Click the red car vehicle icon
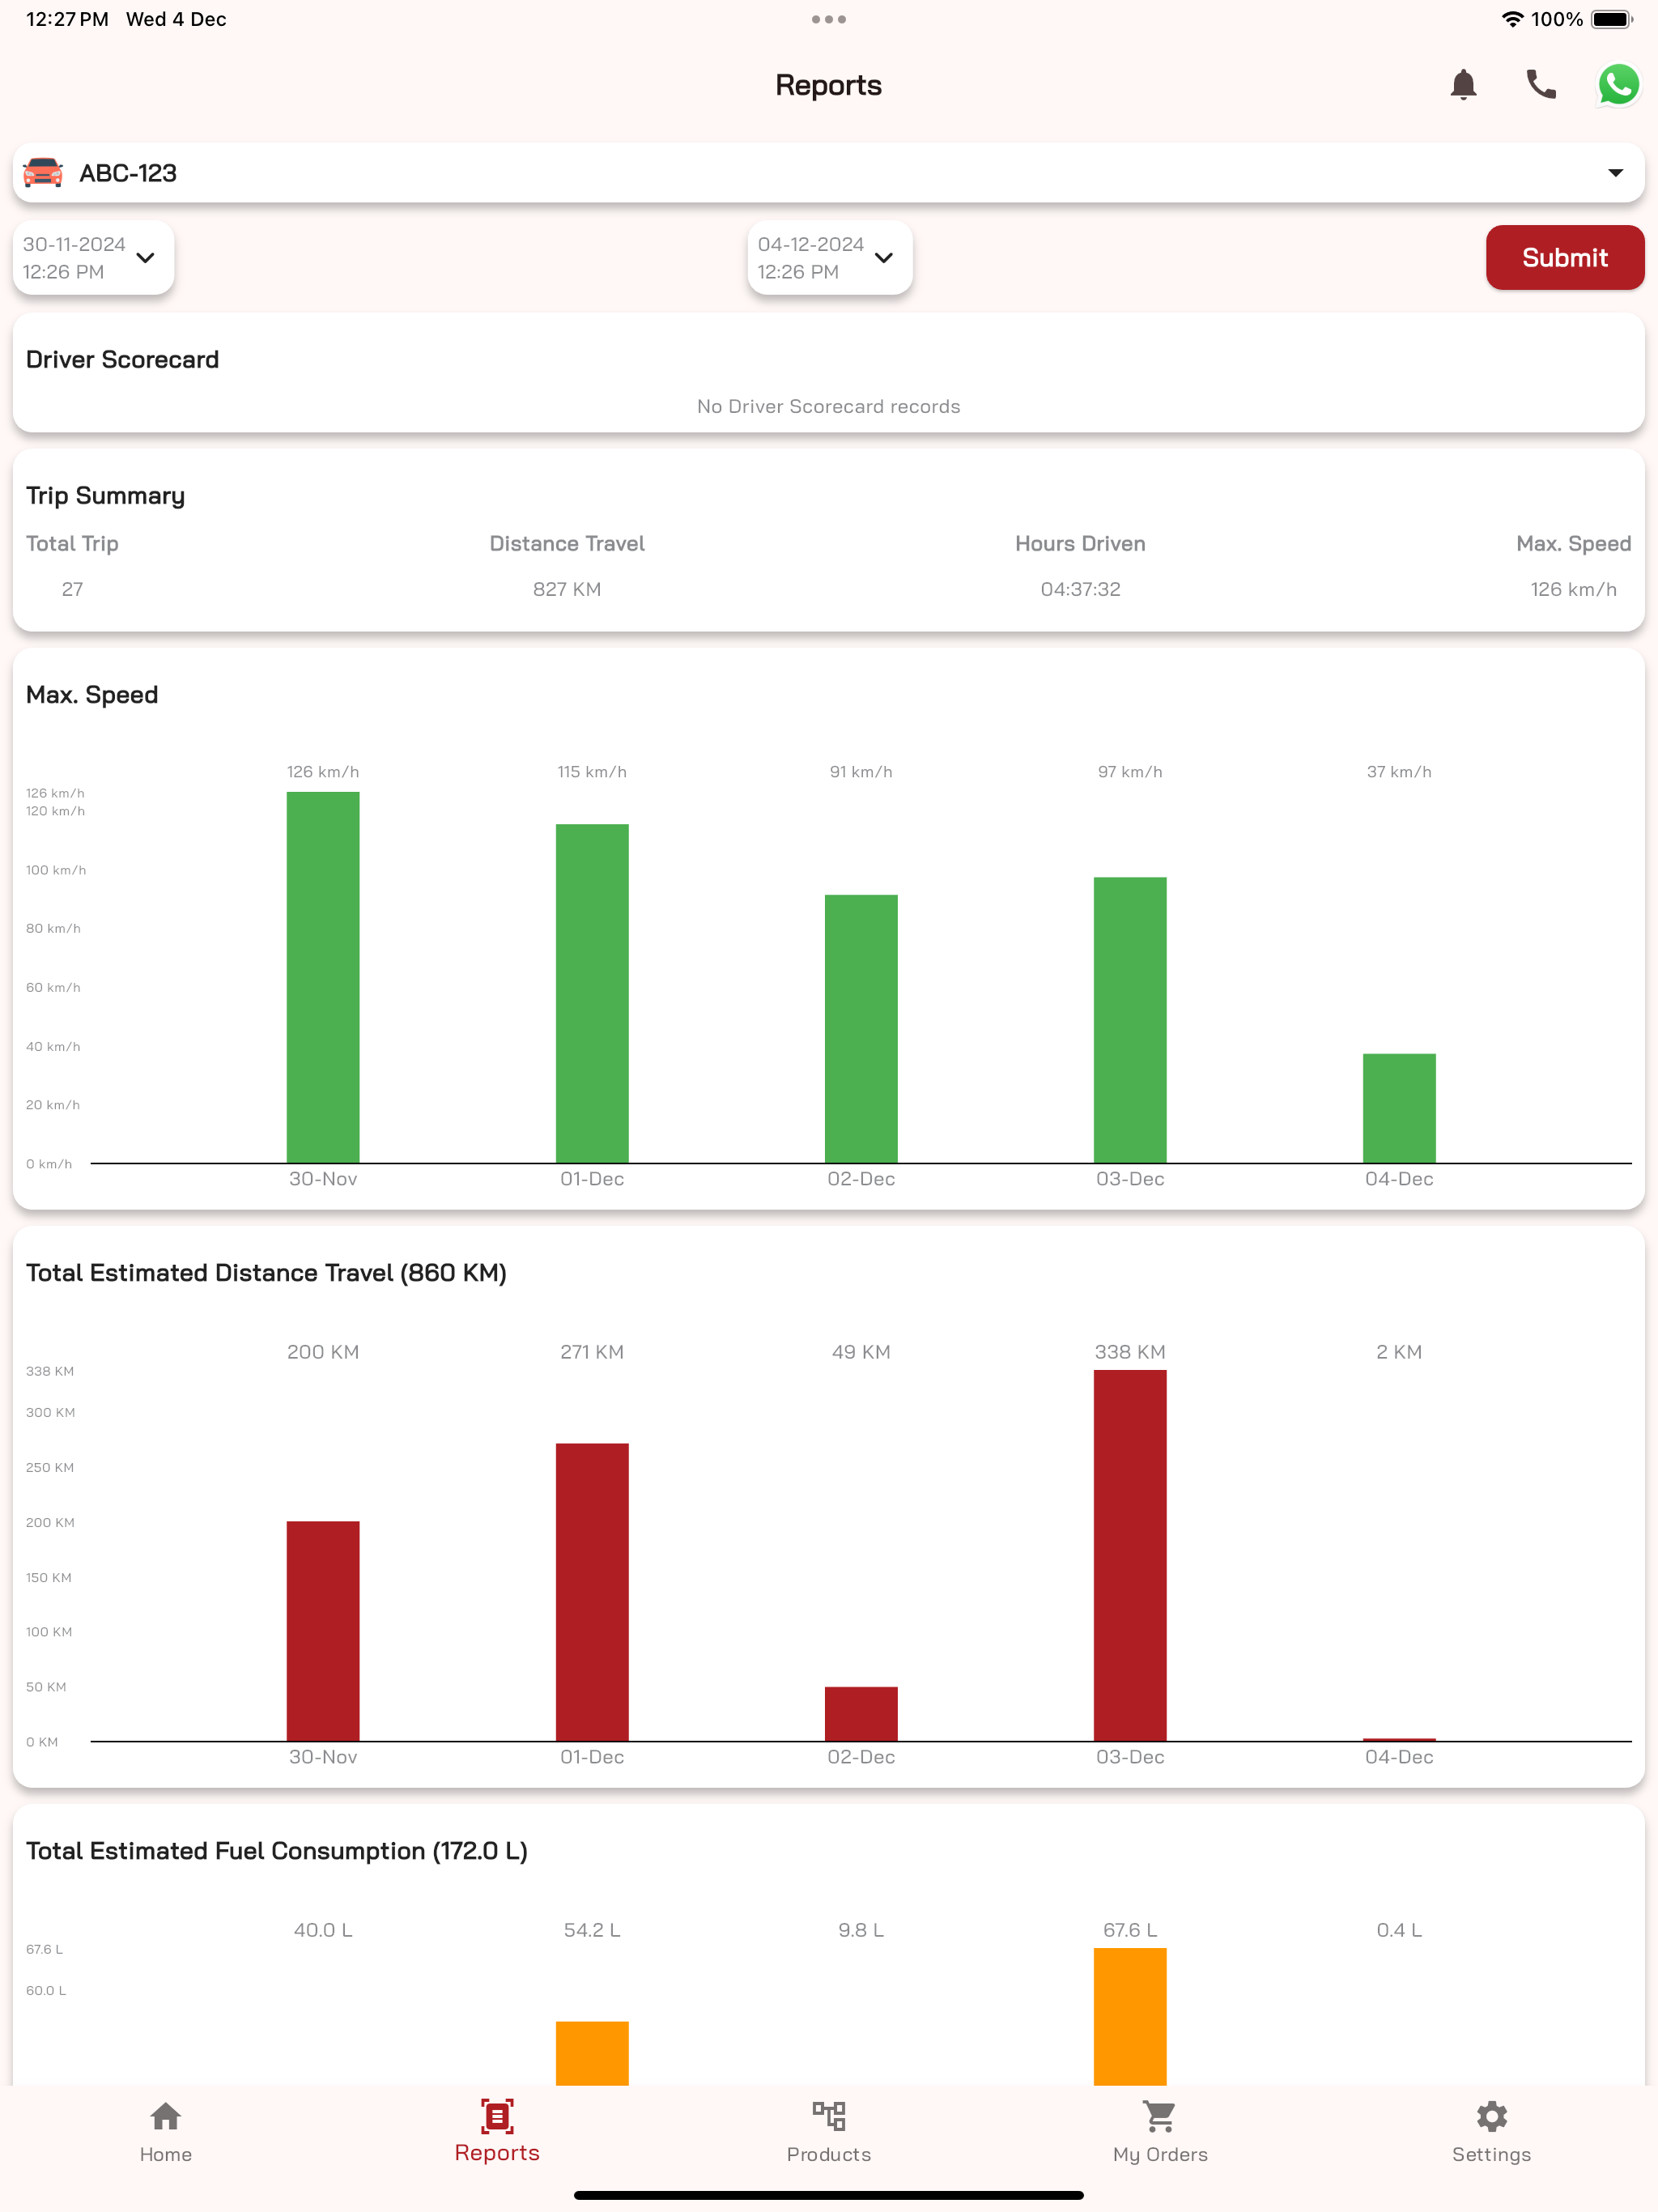 pyautogui.click(x=43, y=173)
